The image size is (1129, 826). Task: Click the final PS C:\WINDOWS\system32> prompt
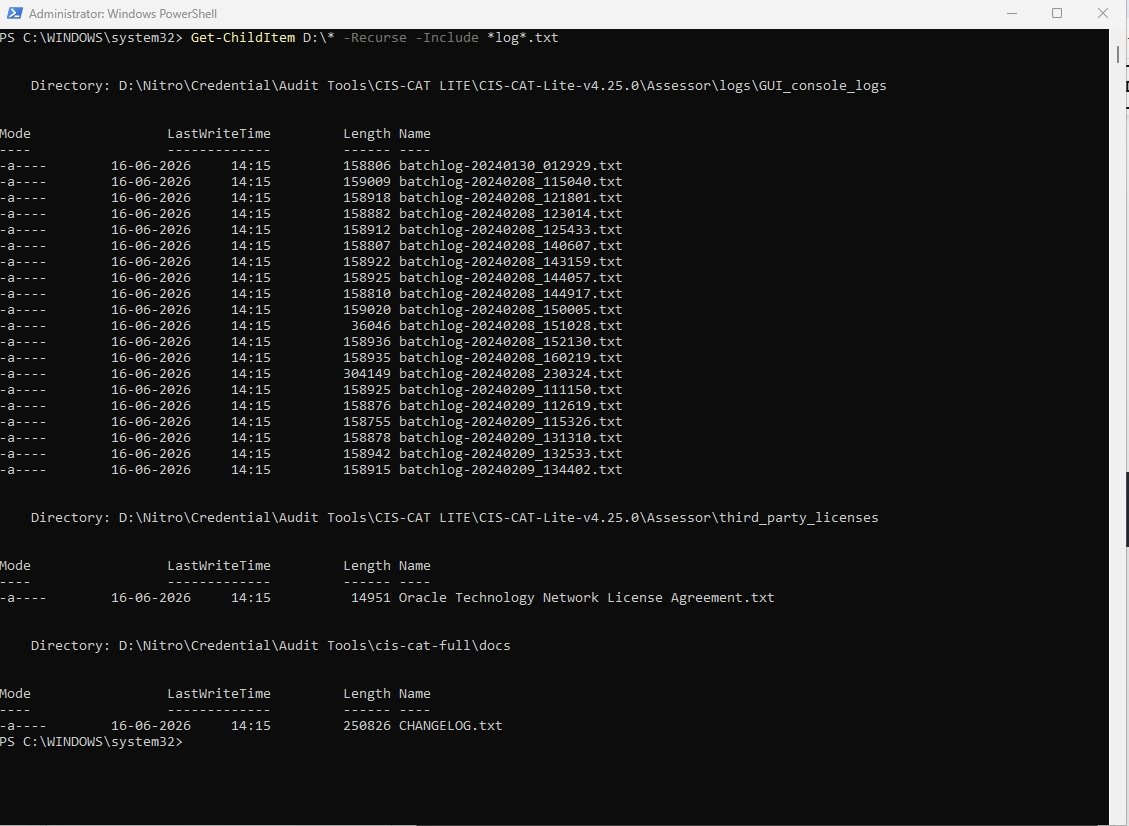tap(91, 742)
